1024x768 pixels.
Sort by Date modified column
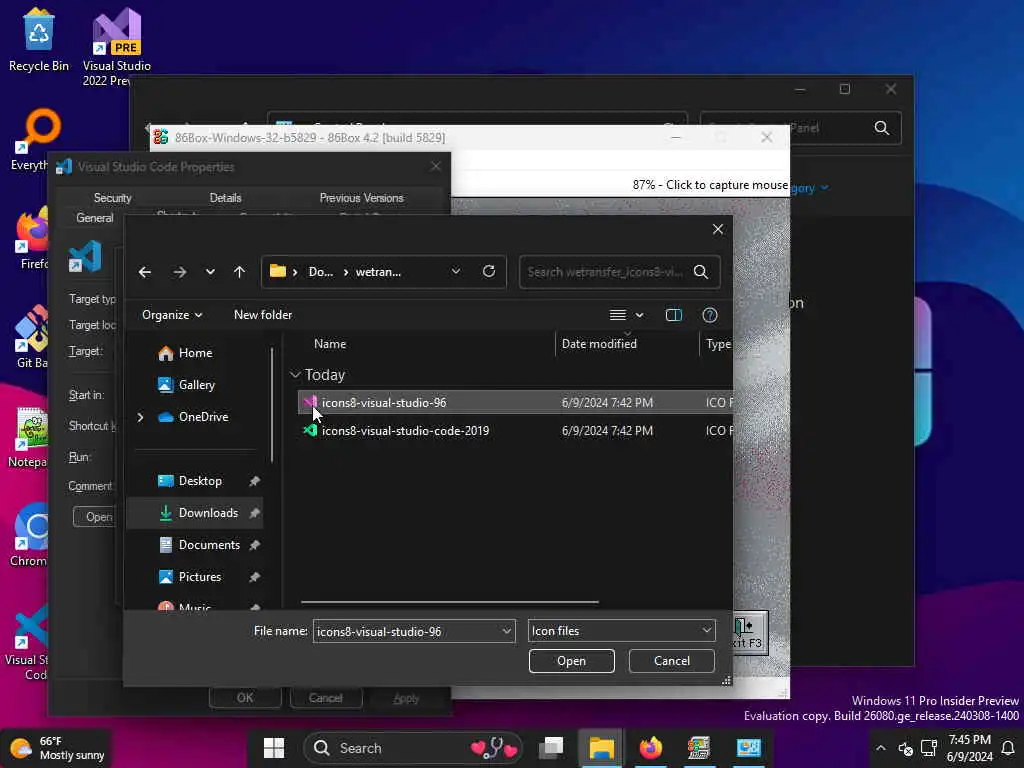(x=599, y=344)
